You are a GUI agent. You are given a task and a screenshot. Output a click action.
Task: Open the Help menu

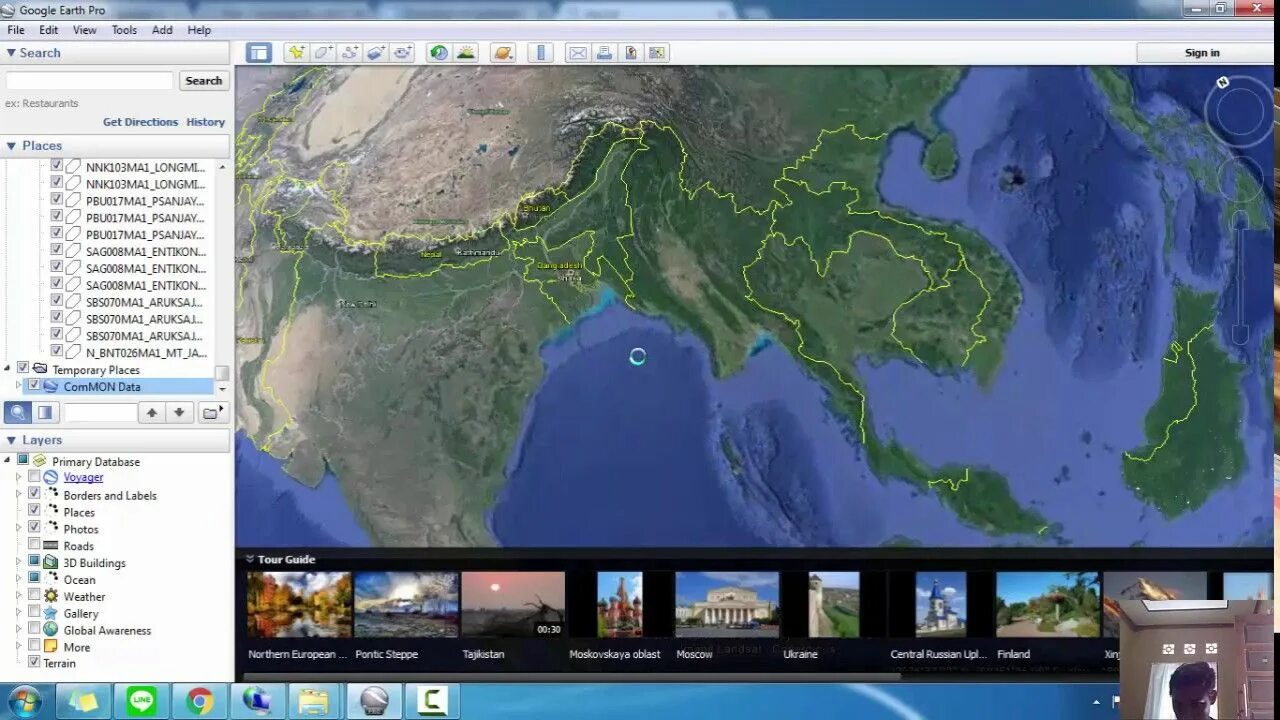coord(199,30)
